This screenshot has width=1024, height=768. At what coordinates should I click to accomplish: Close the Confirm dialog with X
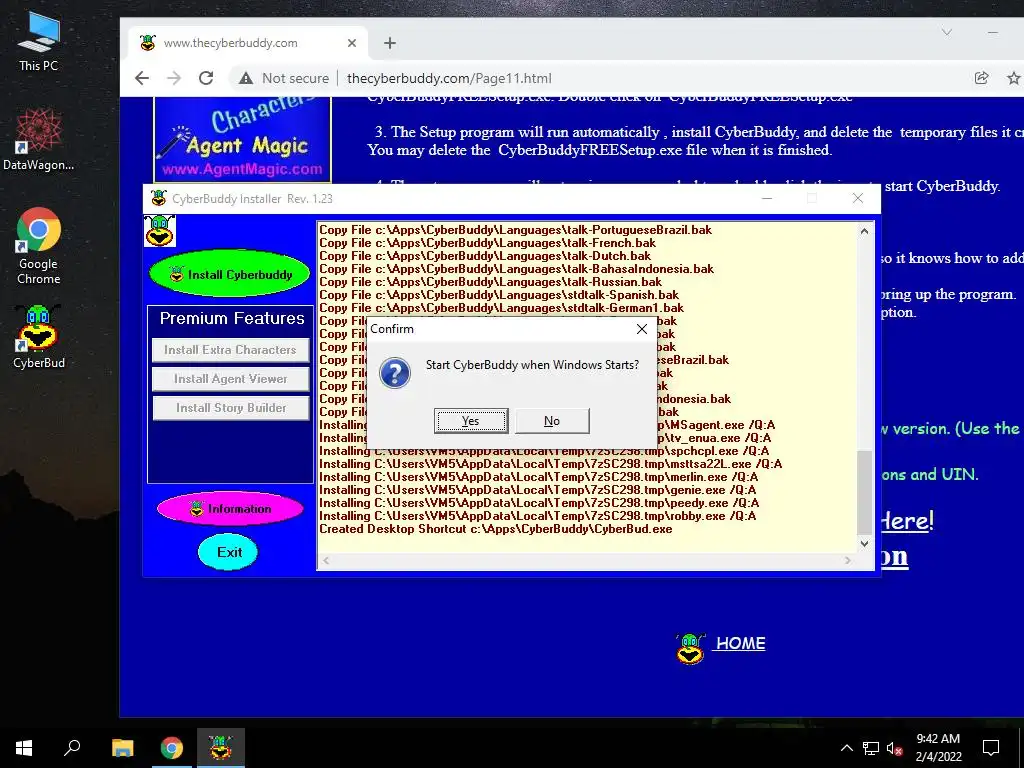pos(642,329)
